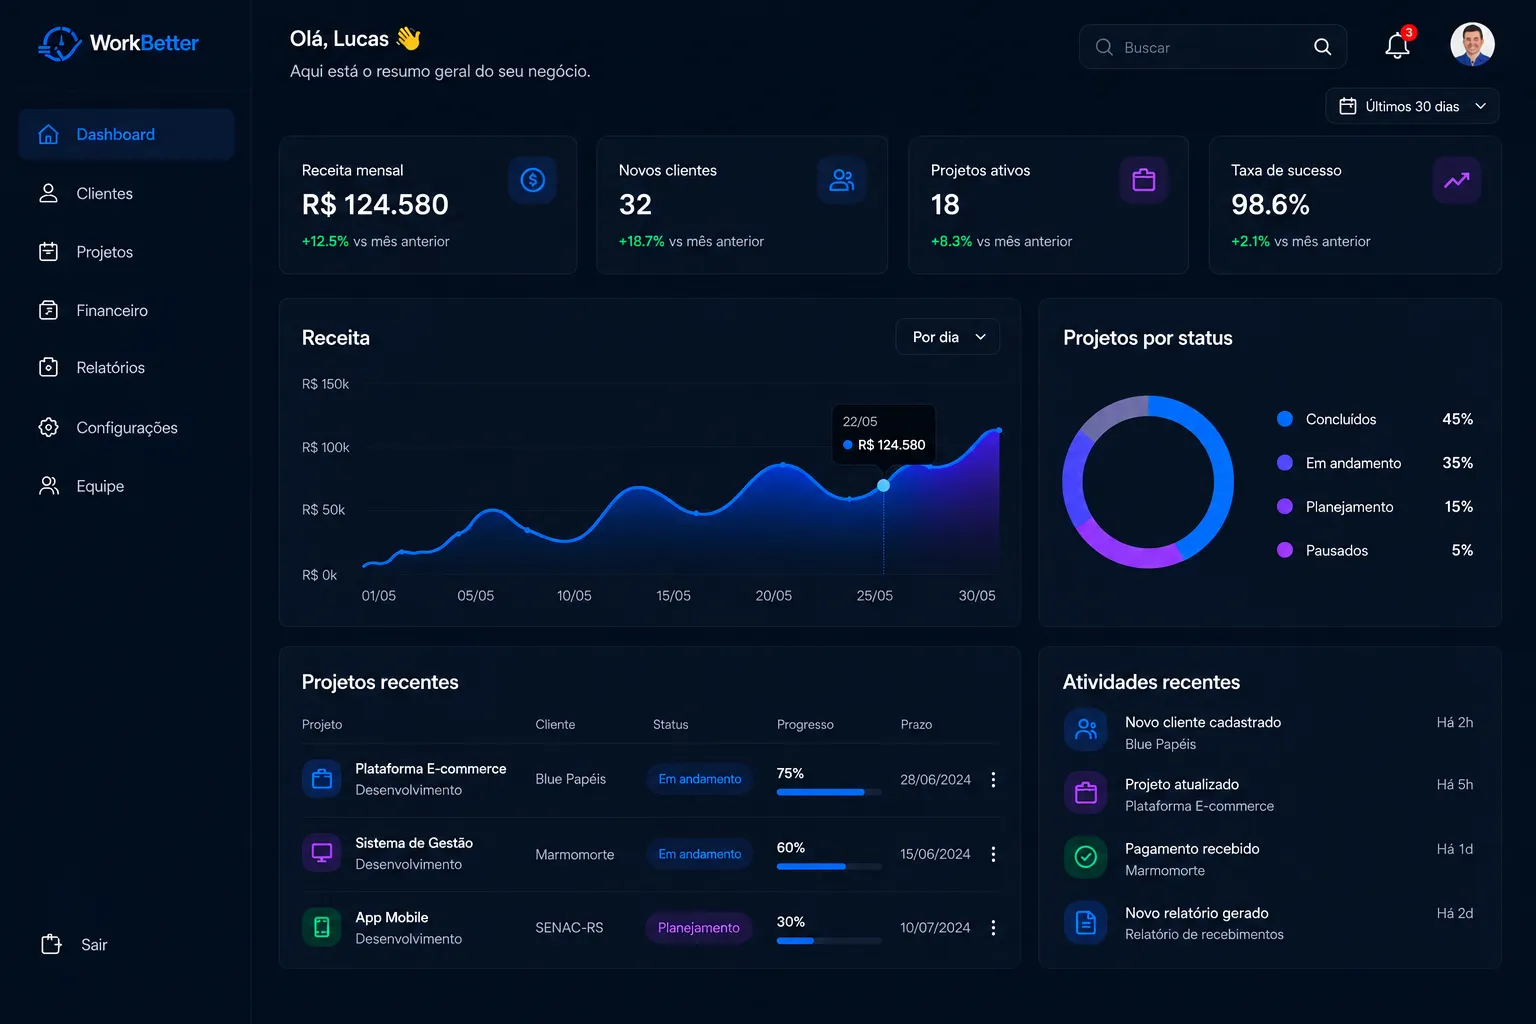Expand the Últimos 30 dias period dropdown
1536x1024 pixels.
point(1412,106)
